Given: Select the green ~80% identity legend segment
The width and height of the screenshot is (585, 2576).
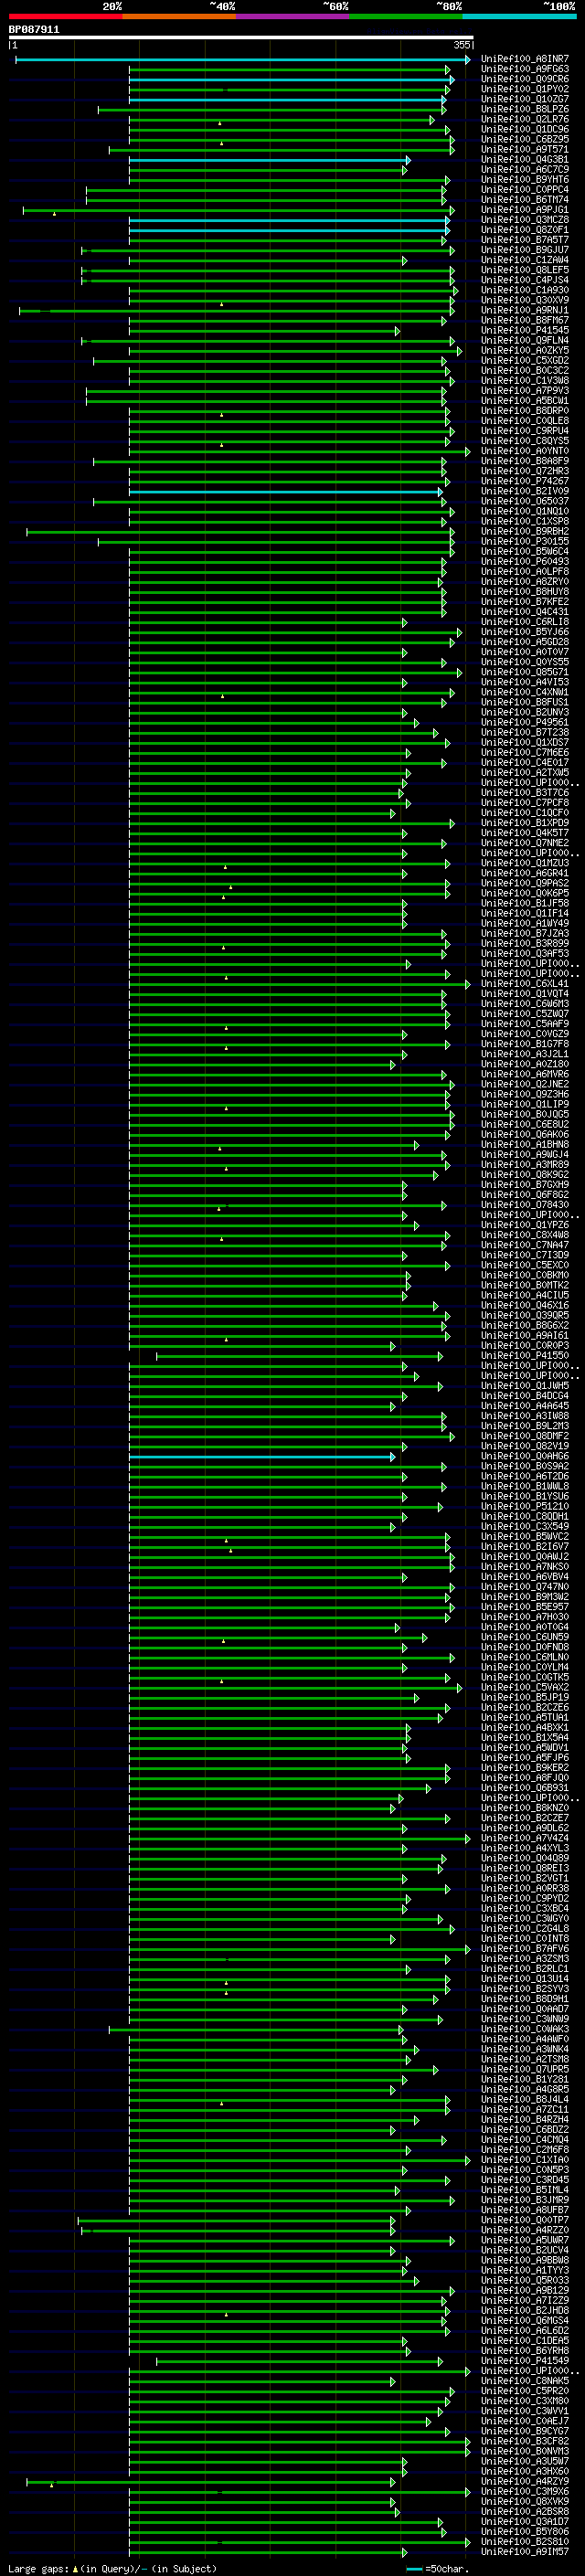Looking at the screenshot, I should pos(406,16).
